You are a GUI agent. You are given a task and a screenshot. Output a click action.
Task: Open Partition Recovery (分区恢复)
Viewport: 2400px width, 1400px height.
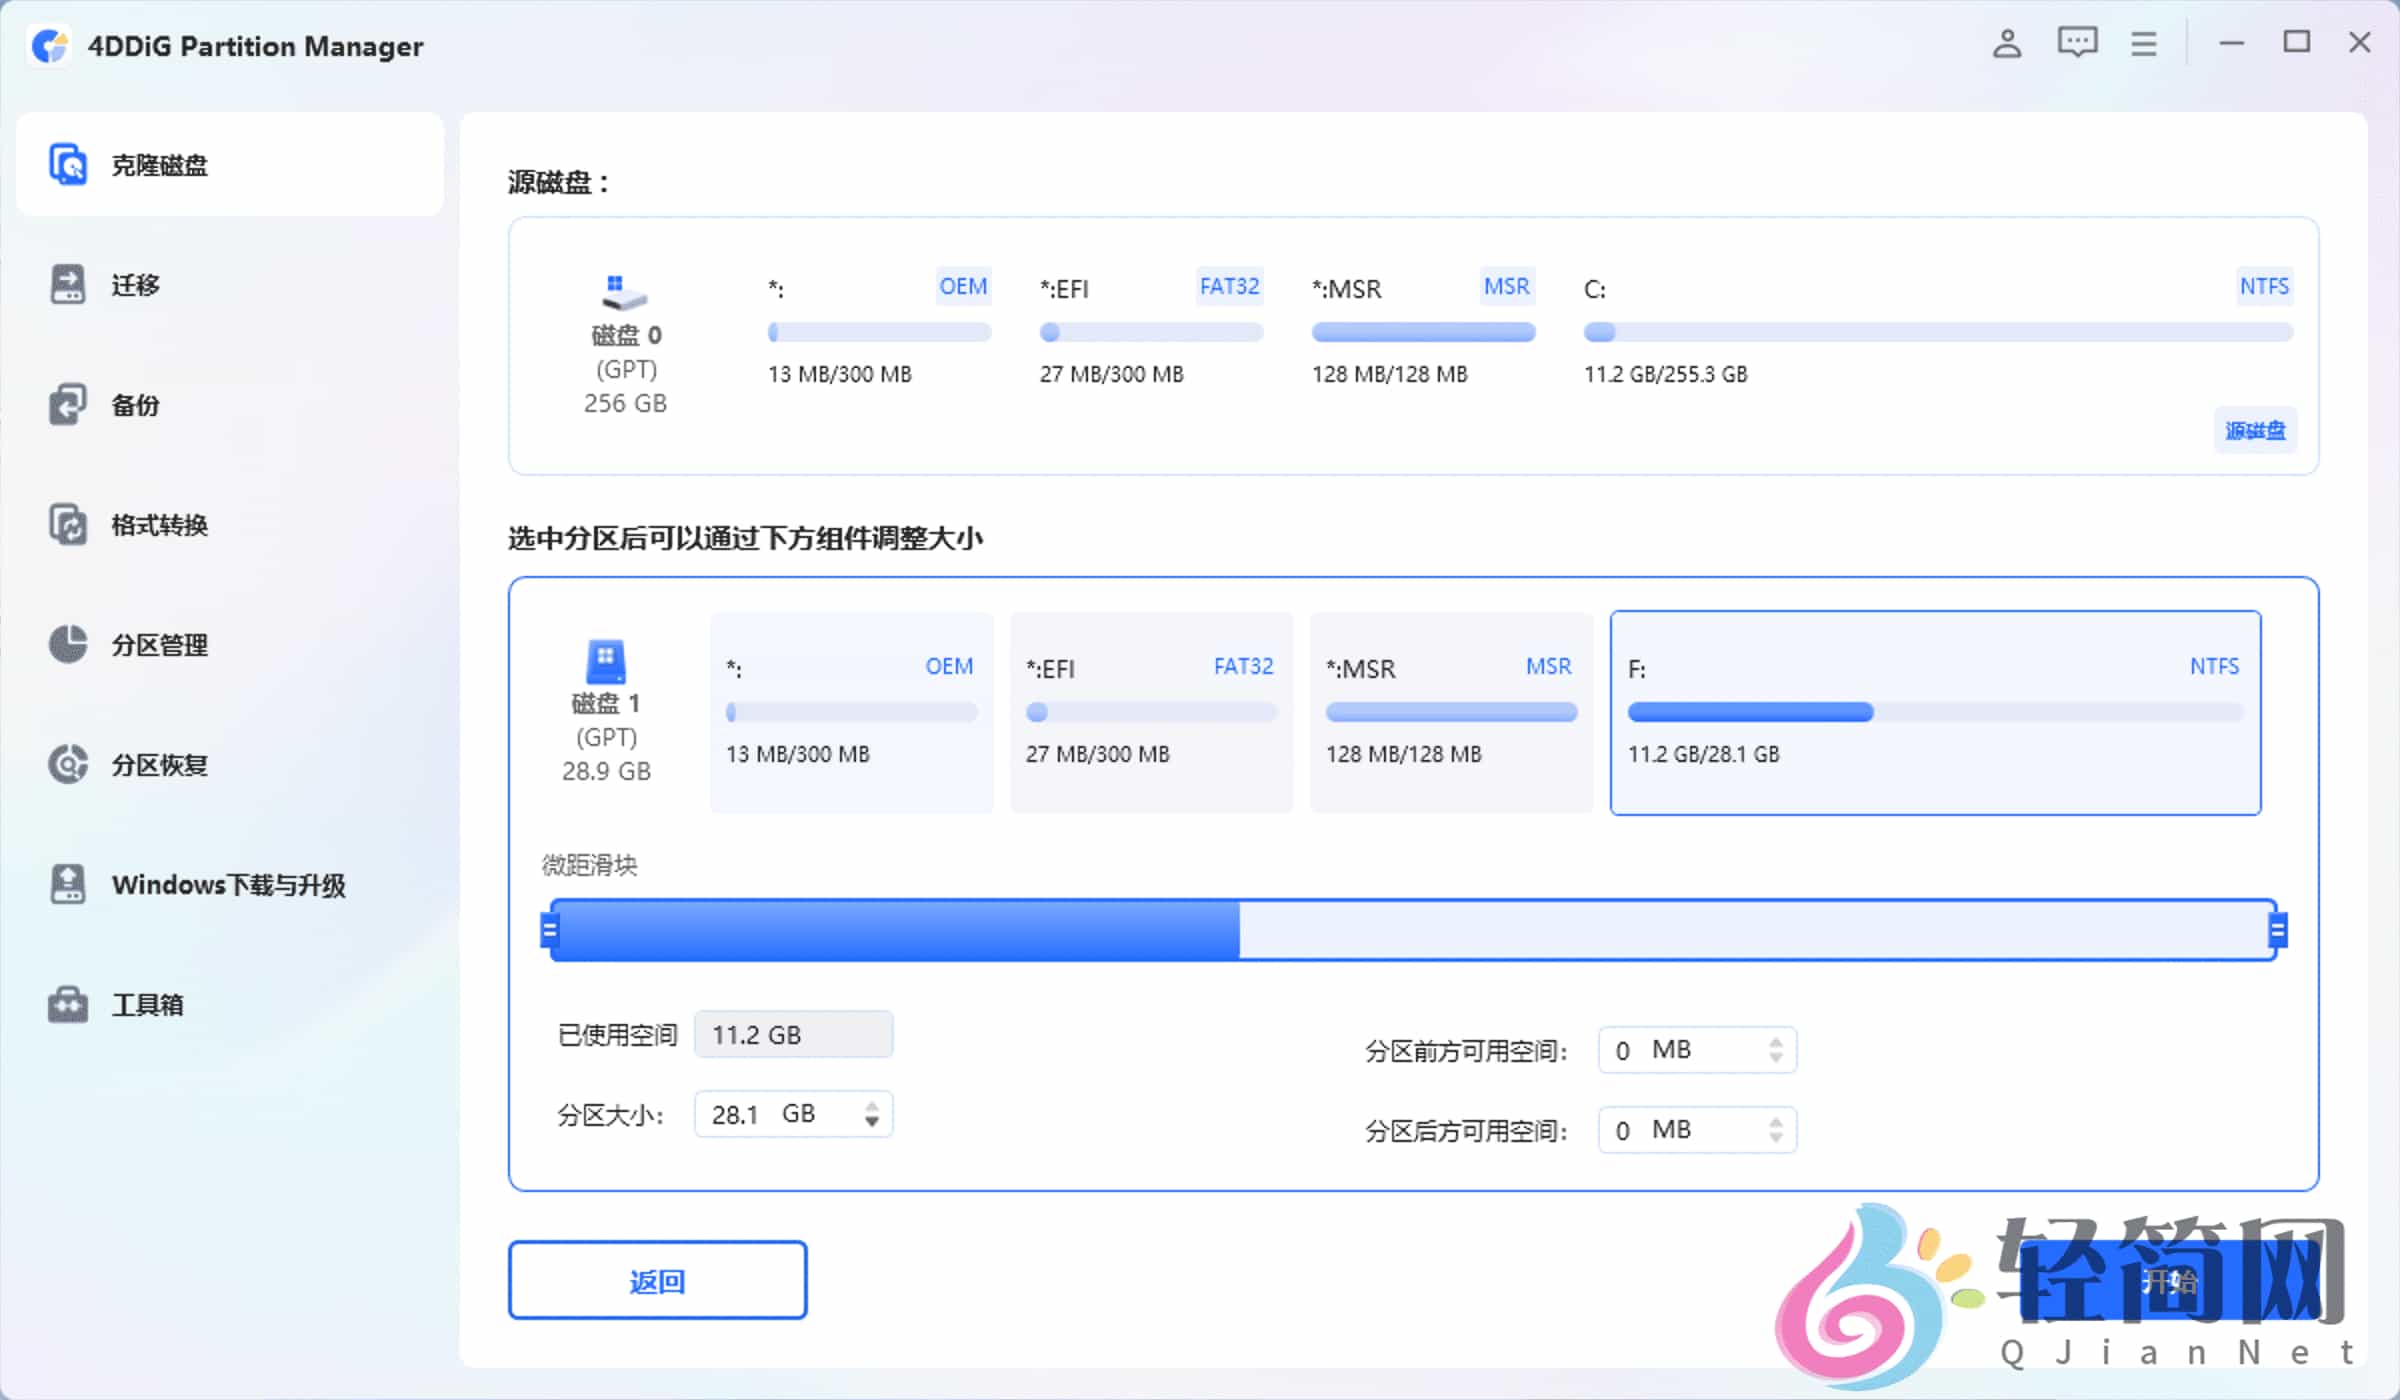pyautogui.click(x=158, y=764)
